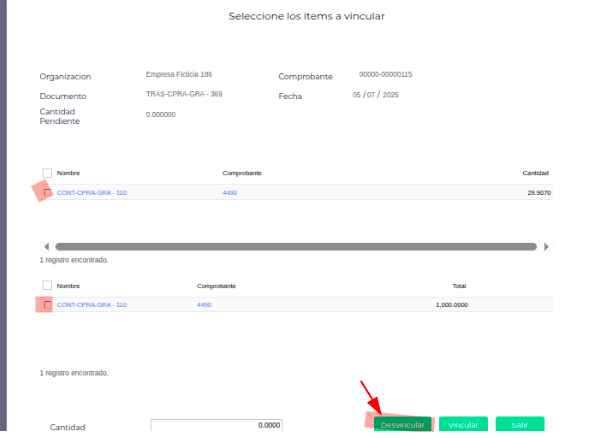Sort upper table by Cantidad column
Viewport: 614px width, 438px height.
pyautogui.click(x=536, y=173)
